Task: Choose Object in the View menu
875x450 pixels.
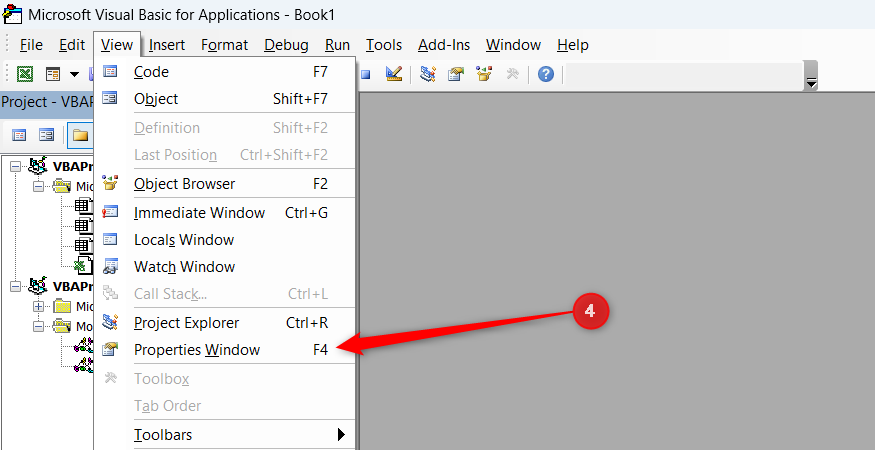Action: point(225,99)
